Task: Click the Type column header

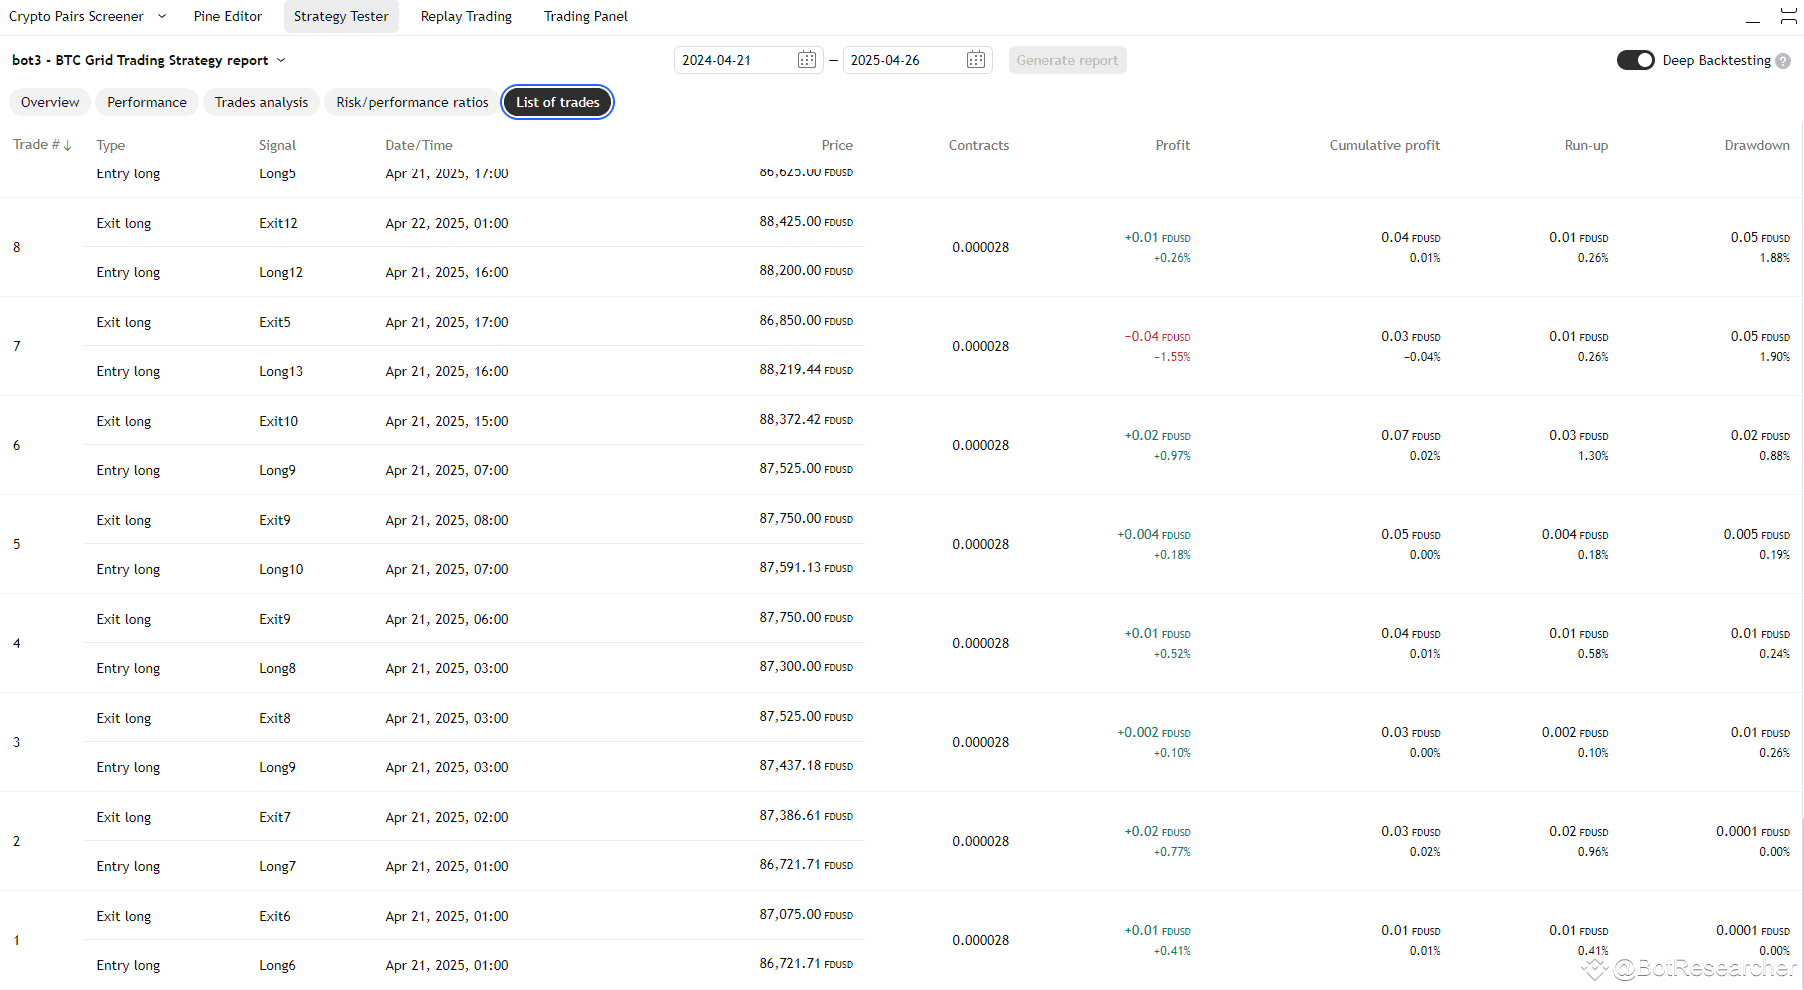Action: pos(110,145)
